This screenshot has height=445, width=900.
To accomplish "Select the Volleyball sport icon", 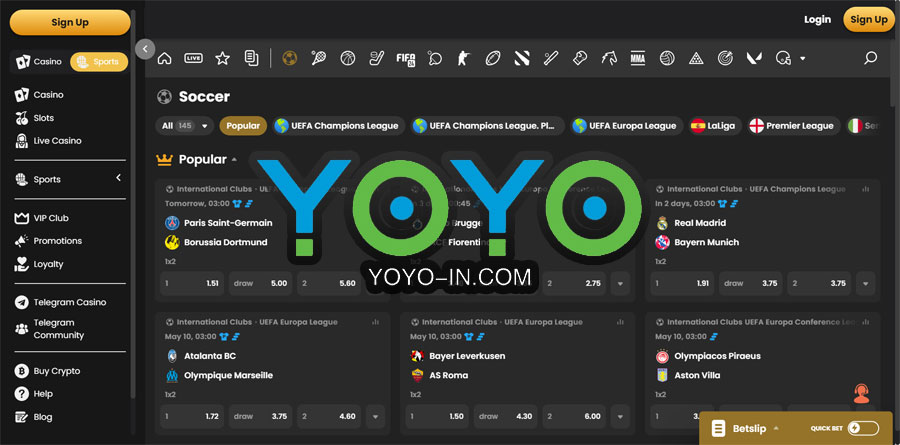I will 667,58.
